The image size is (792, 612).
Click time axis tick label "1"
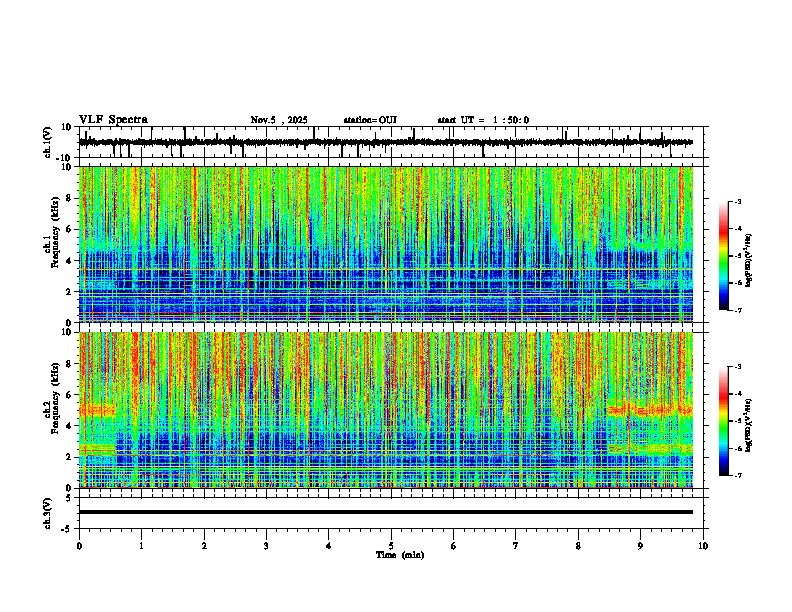141,546
